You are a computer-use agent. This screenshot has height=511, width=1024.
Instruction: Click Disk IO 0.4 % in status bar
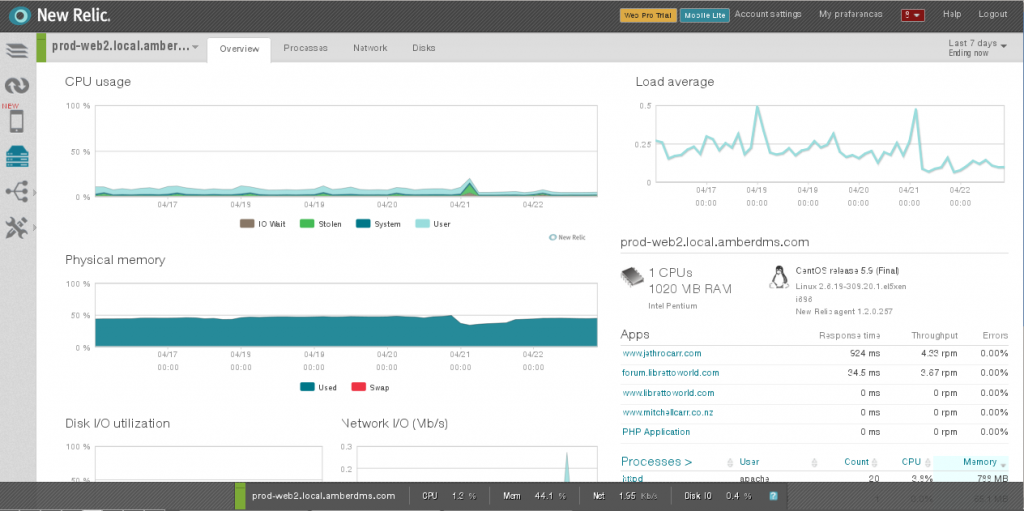click(x=720, y=496)
